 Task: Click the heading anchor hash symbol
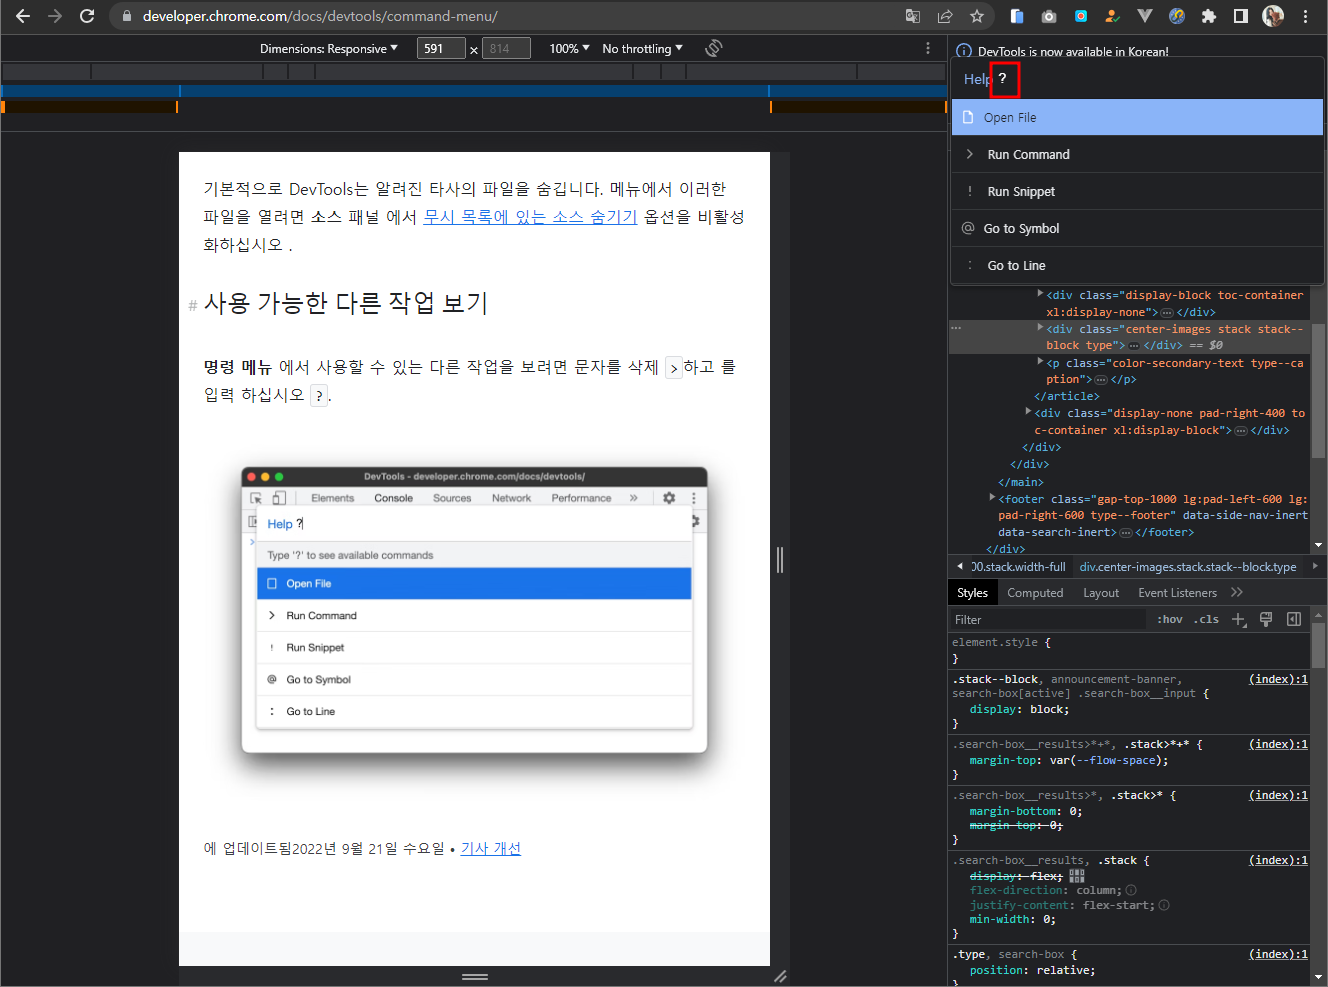(x=192, y=305)
